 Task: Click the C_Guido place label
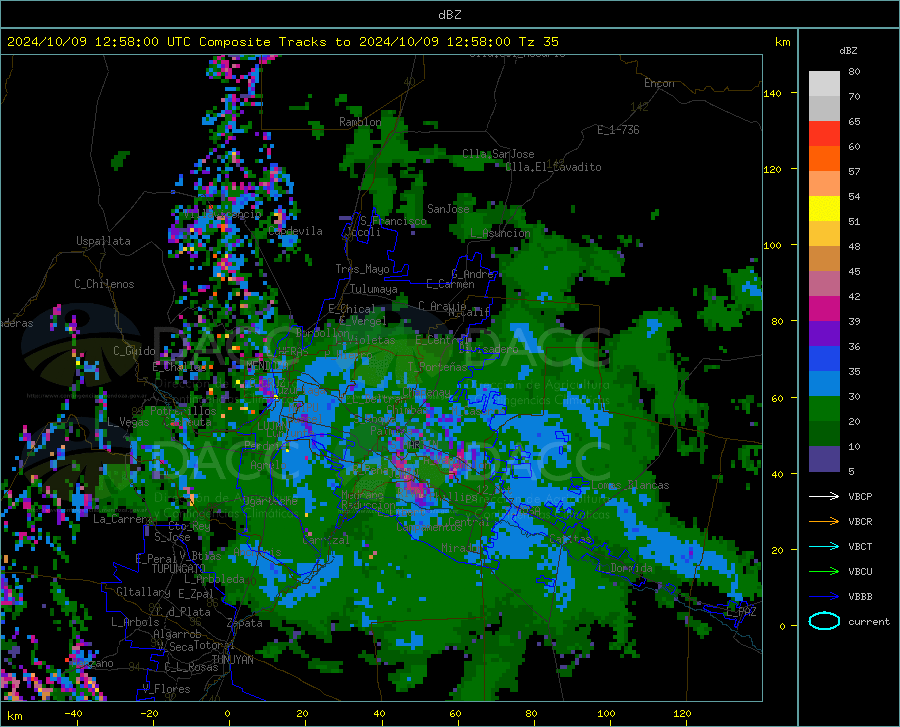click(x=134, y=351)
